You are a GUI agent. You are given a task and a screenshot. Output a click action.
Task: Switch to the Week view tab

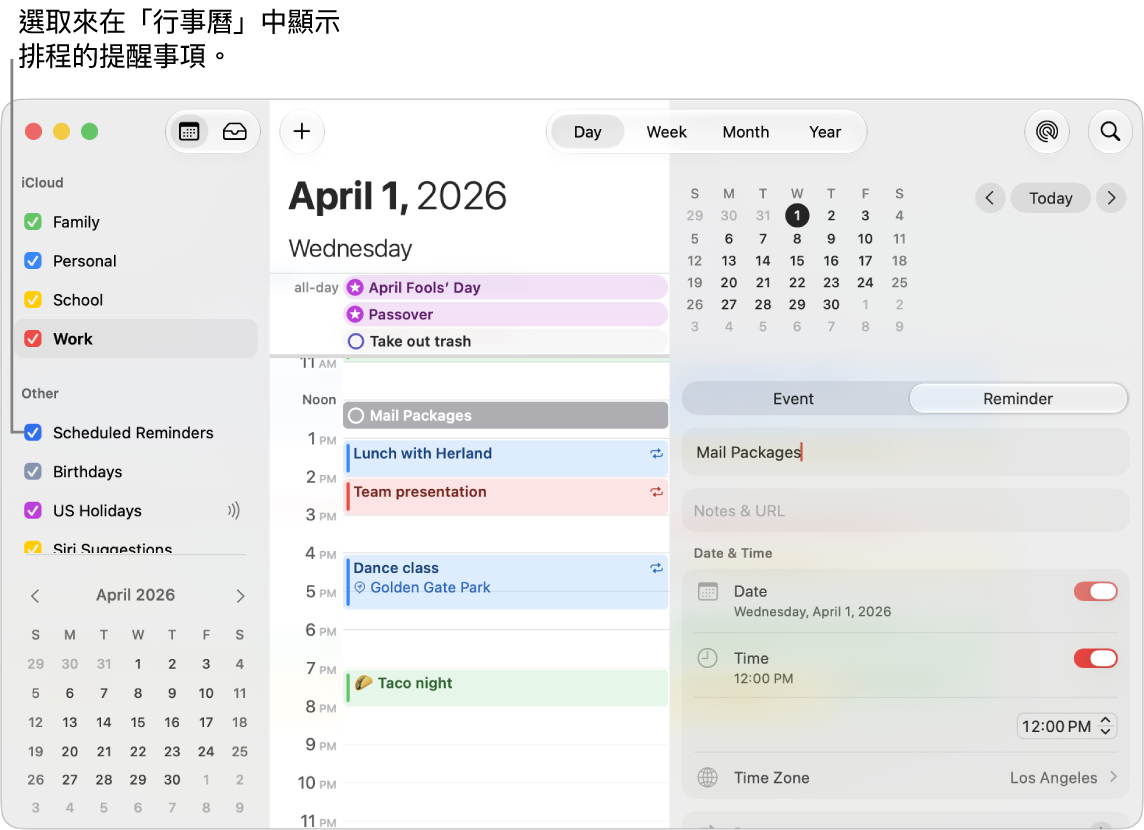(666, 132)
